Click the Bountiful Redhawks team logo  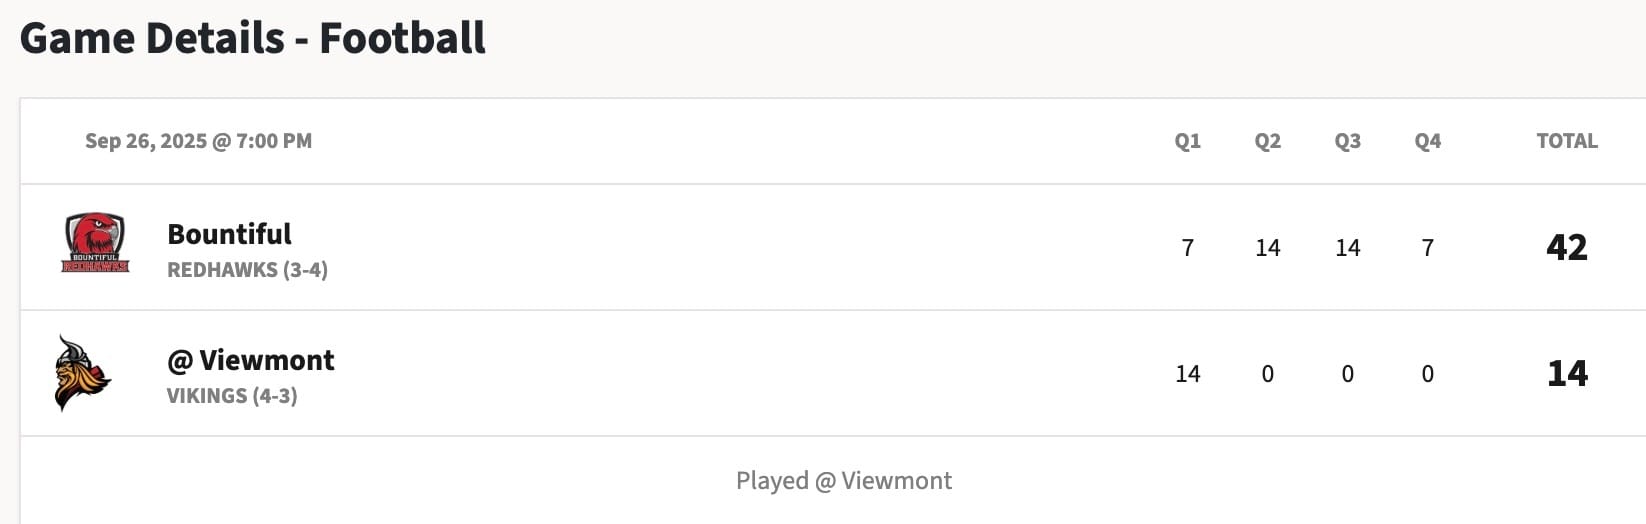click(x=96, y=243)
